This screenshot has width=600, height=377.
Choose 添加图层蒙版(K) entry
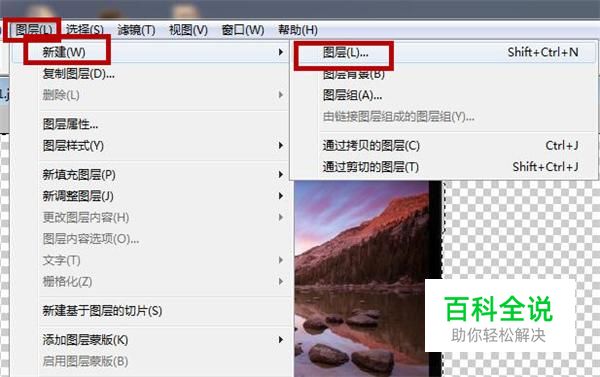click(85, 340)
